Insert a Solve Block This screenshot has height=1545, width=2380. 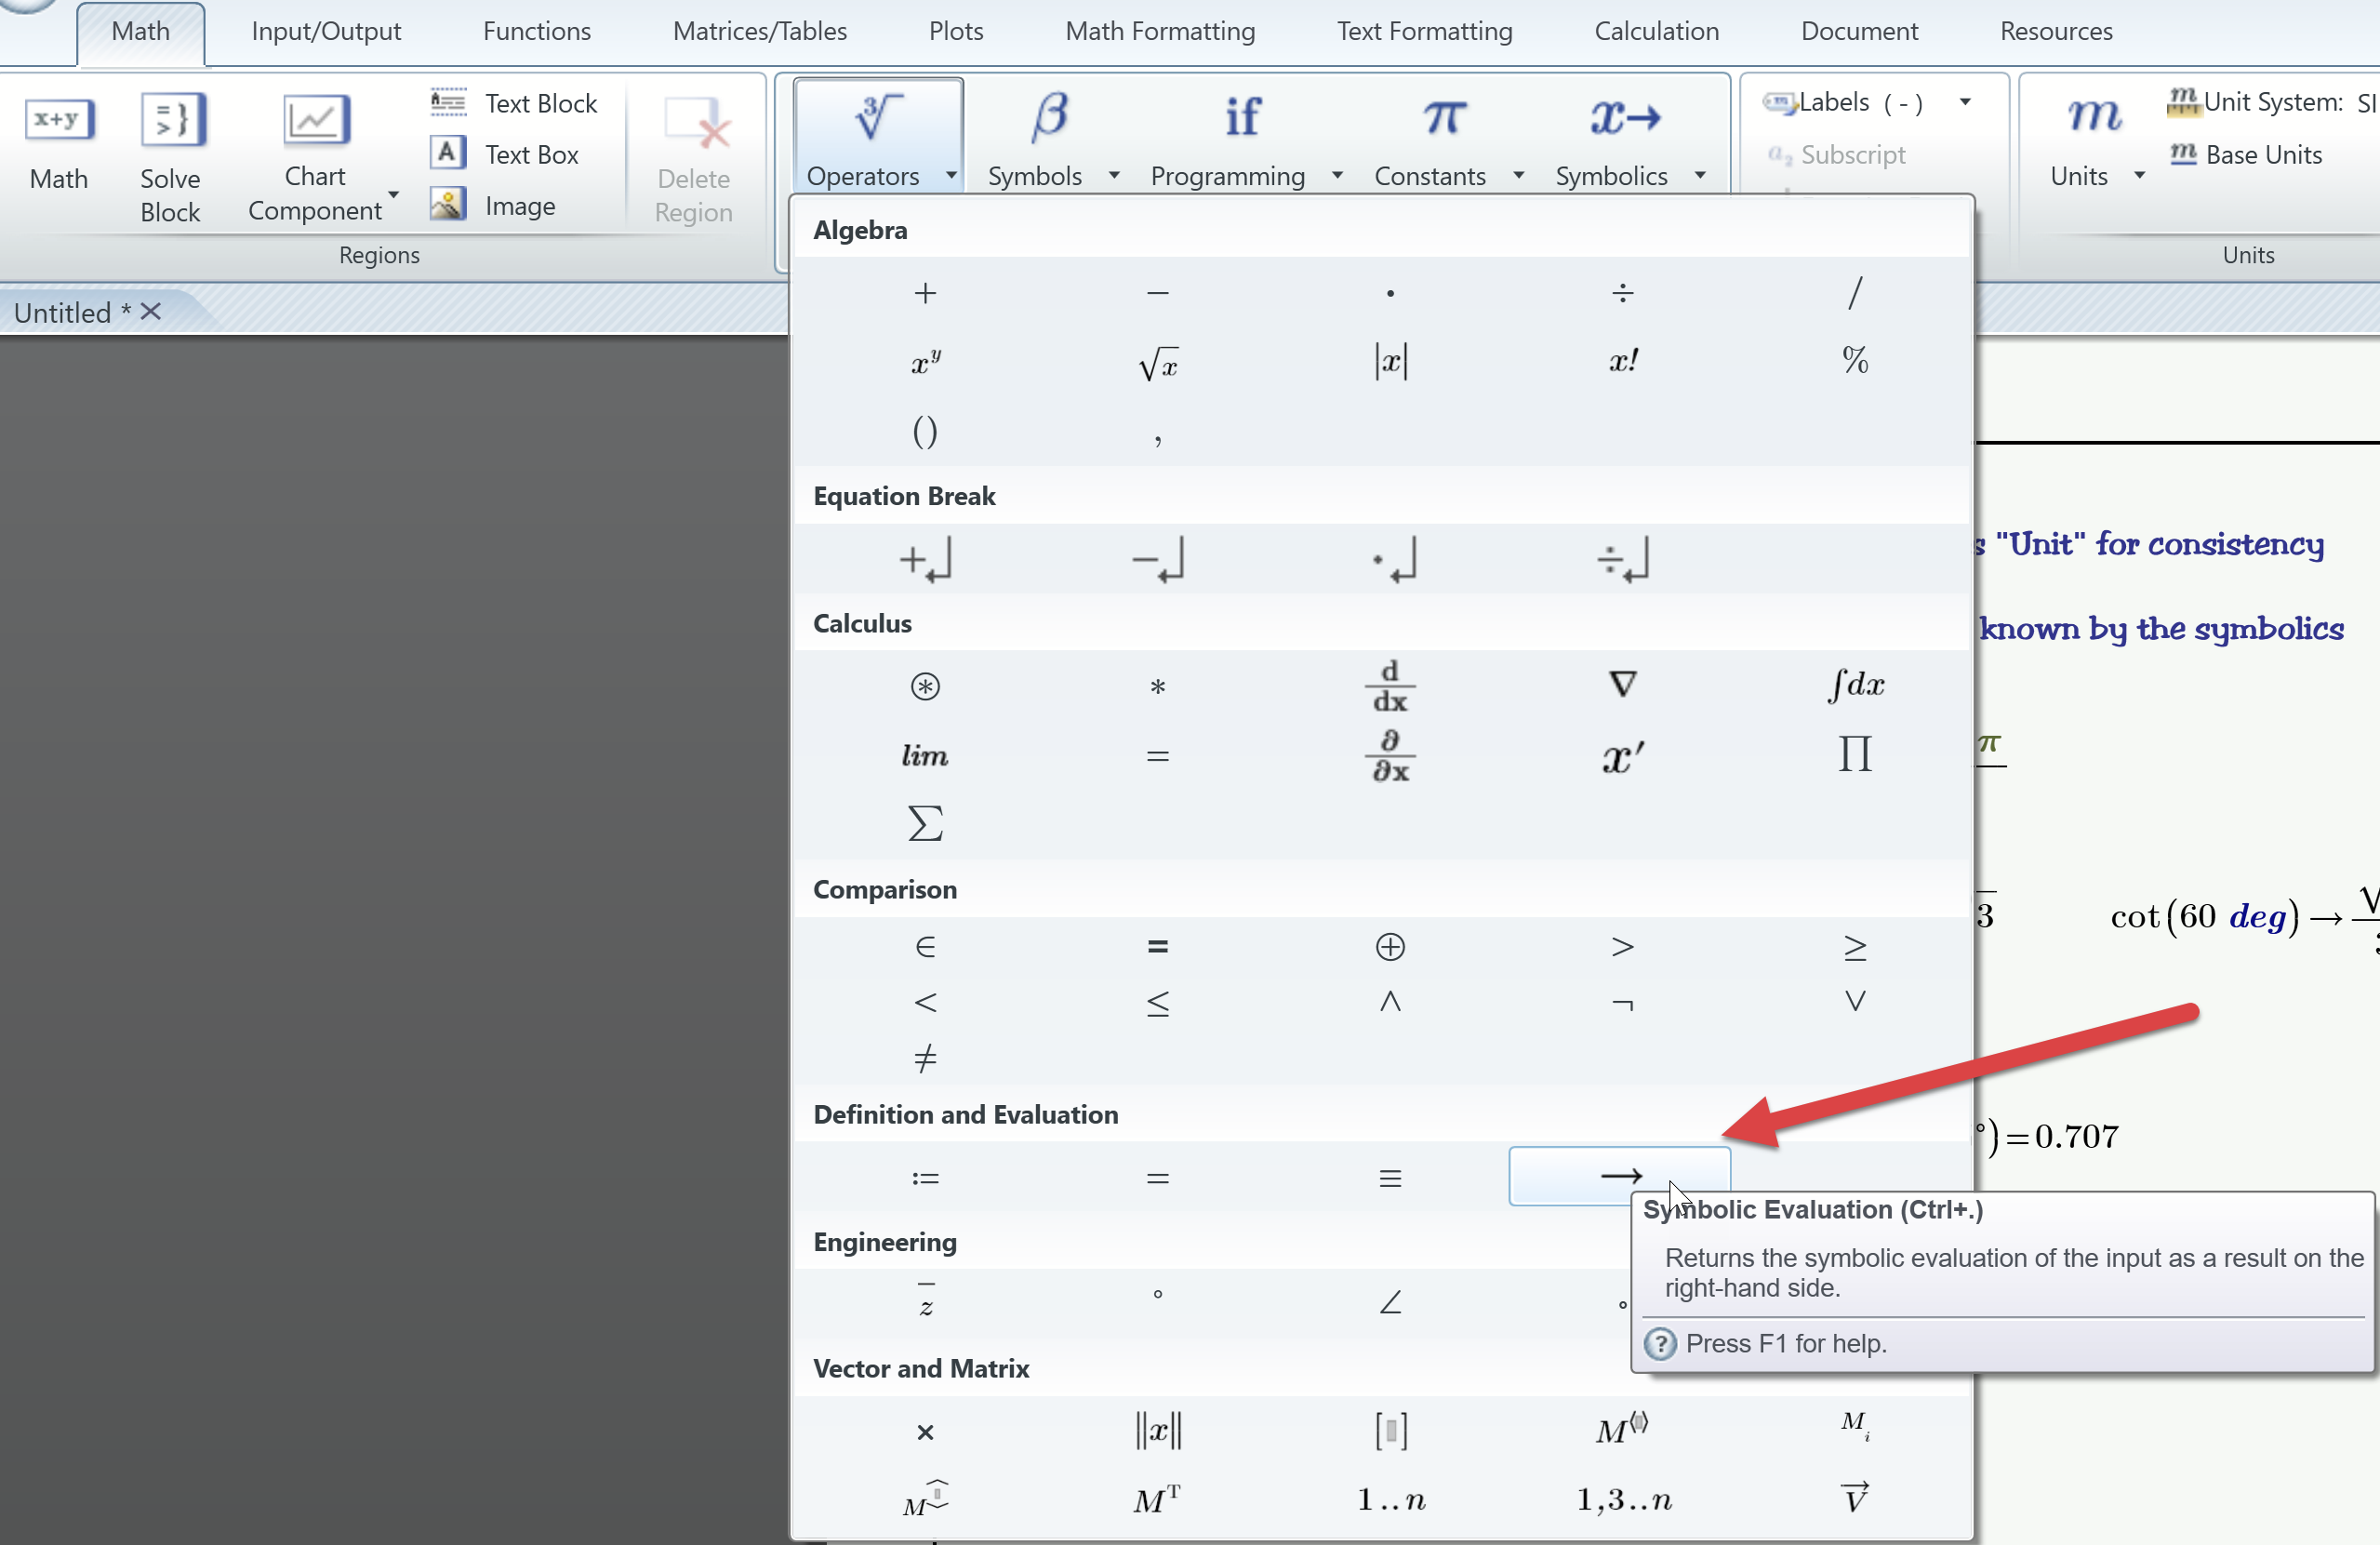(x=172, y=155)
